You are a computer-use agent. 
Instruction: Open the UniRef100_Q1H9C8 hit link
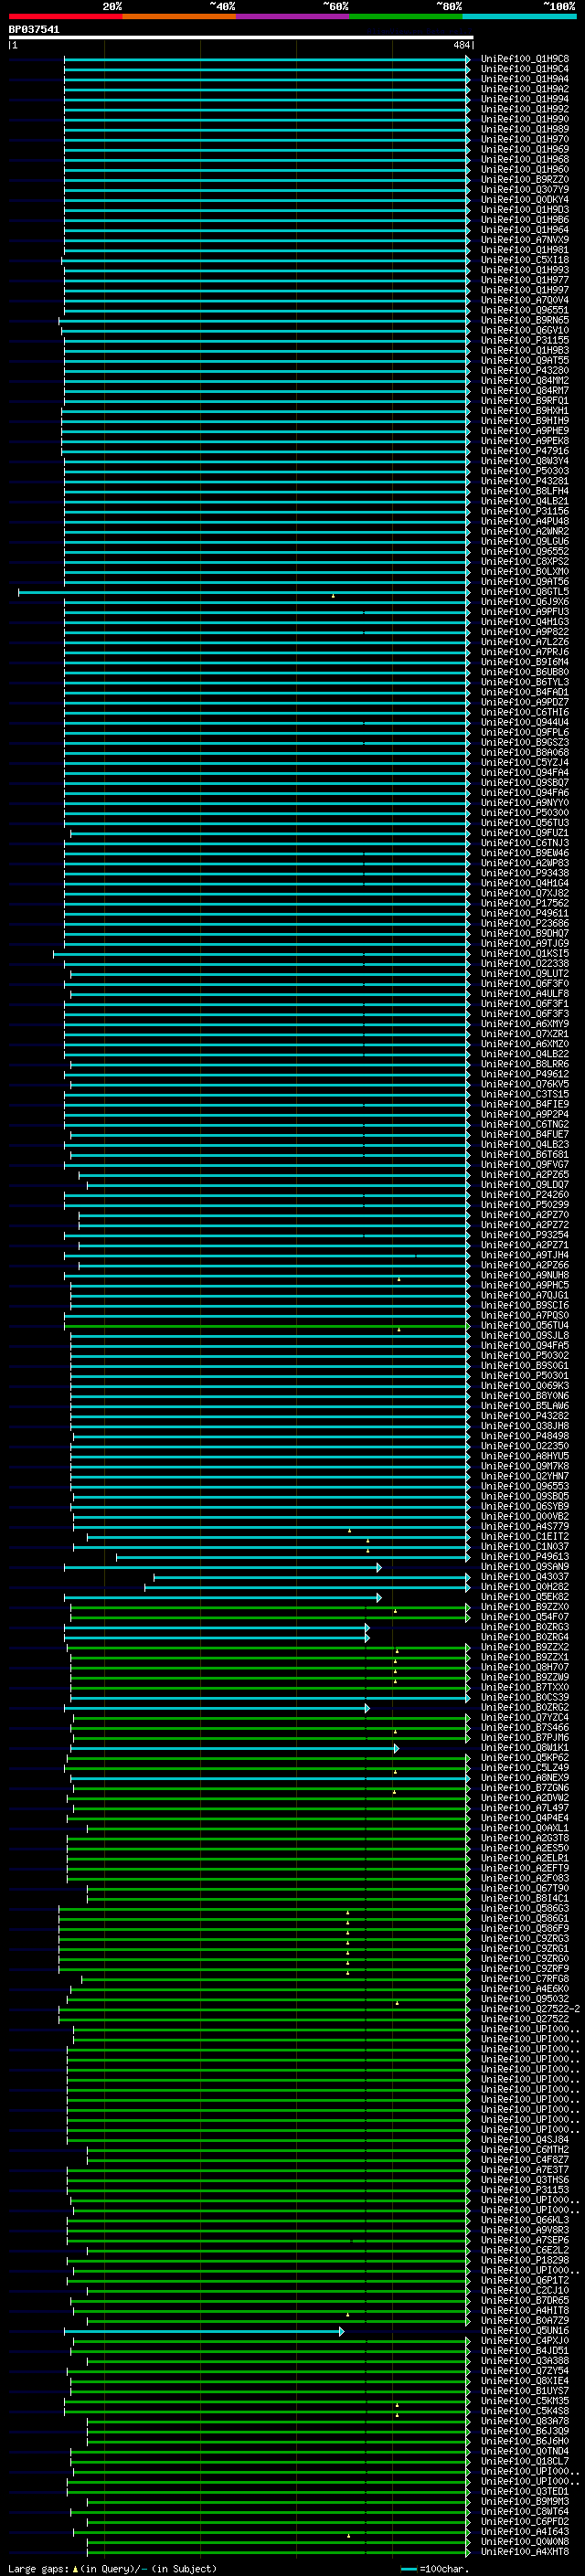point(525,59)
